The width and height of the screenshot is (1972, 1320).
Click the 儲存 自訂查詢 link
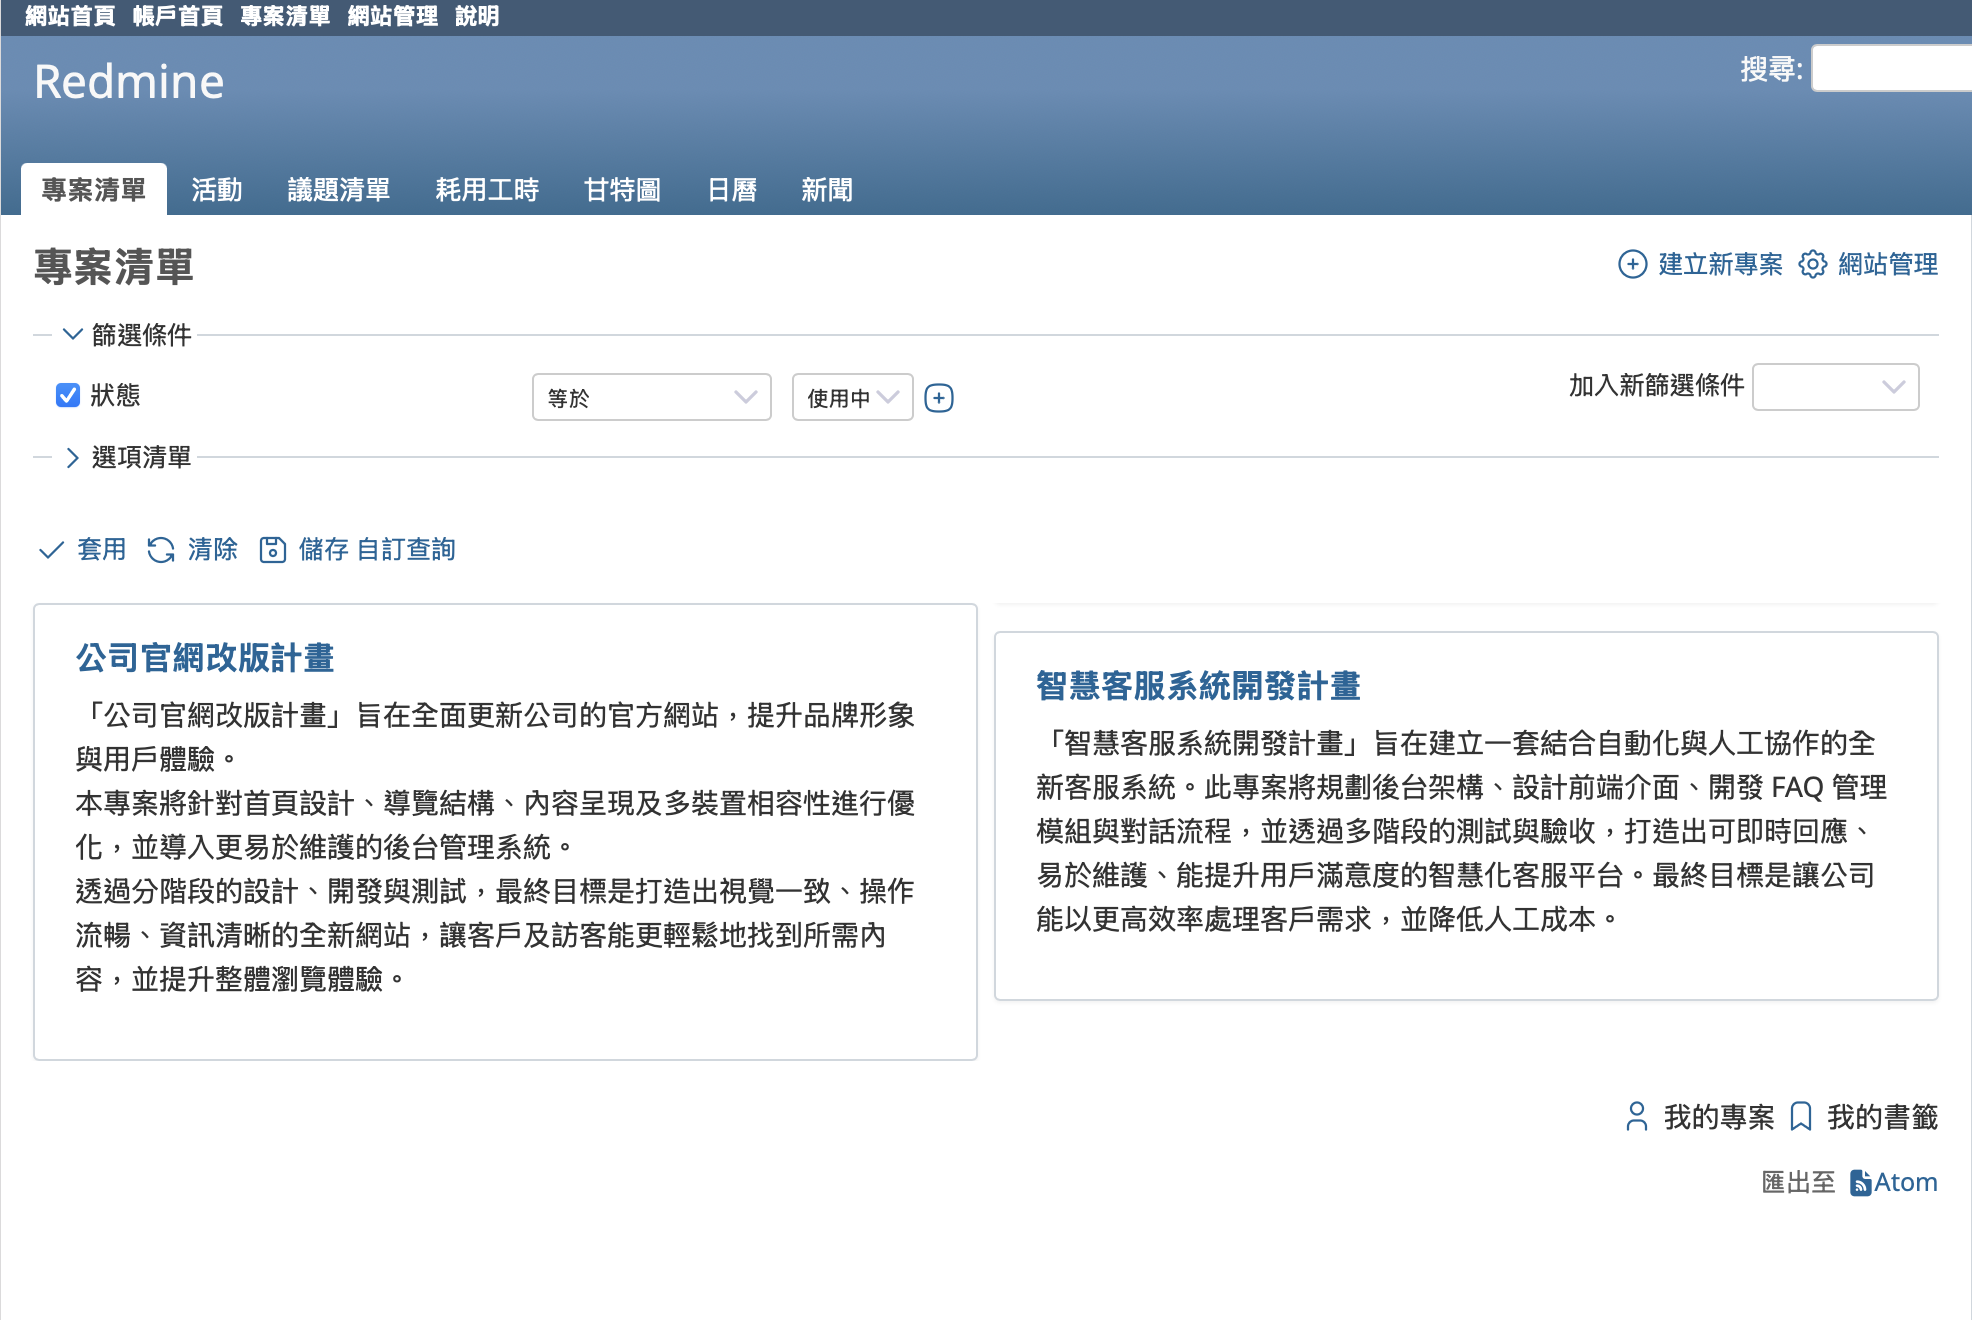[x=377, y=550]
